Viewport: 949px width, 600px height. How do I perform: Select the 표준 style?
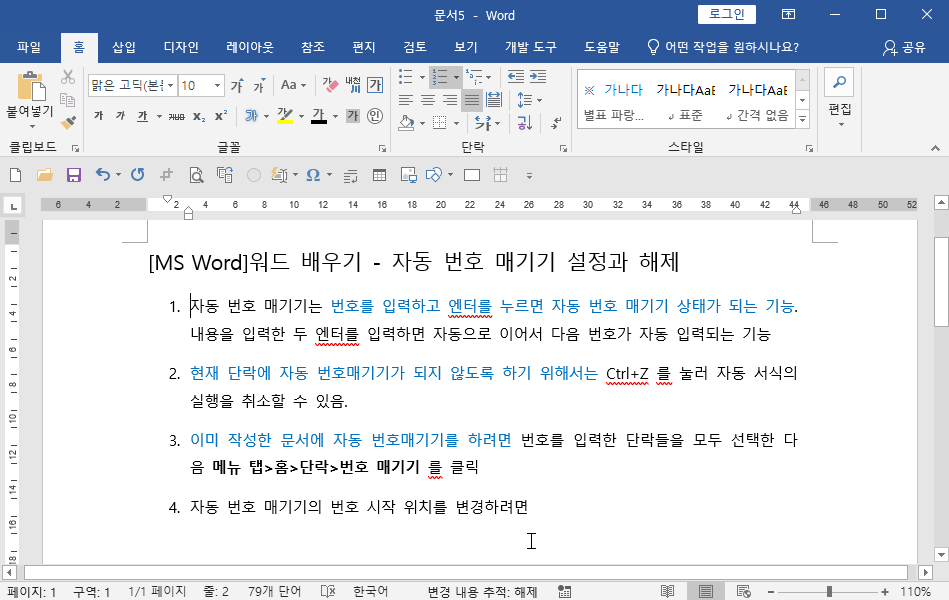tap(686, 101)
